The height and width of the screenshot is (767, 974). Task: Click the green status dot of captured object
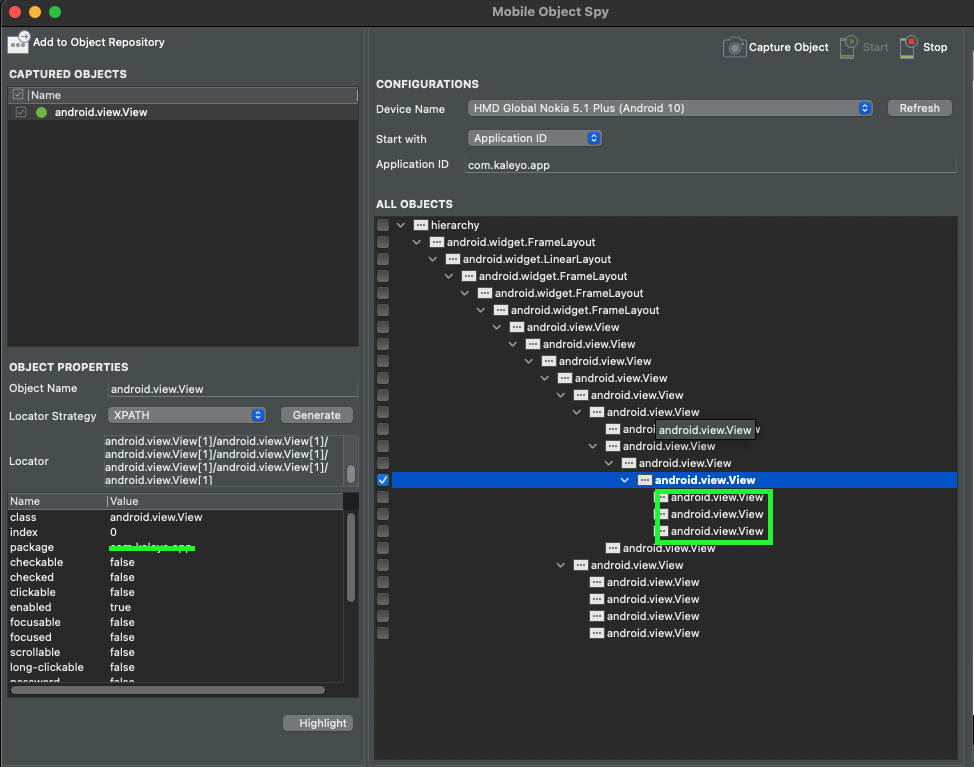(x=42, y=113)
